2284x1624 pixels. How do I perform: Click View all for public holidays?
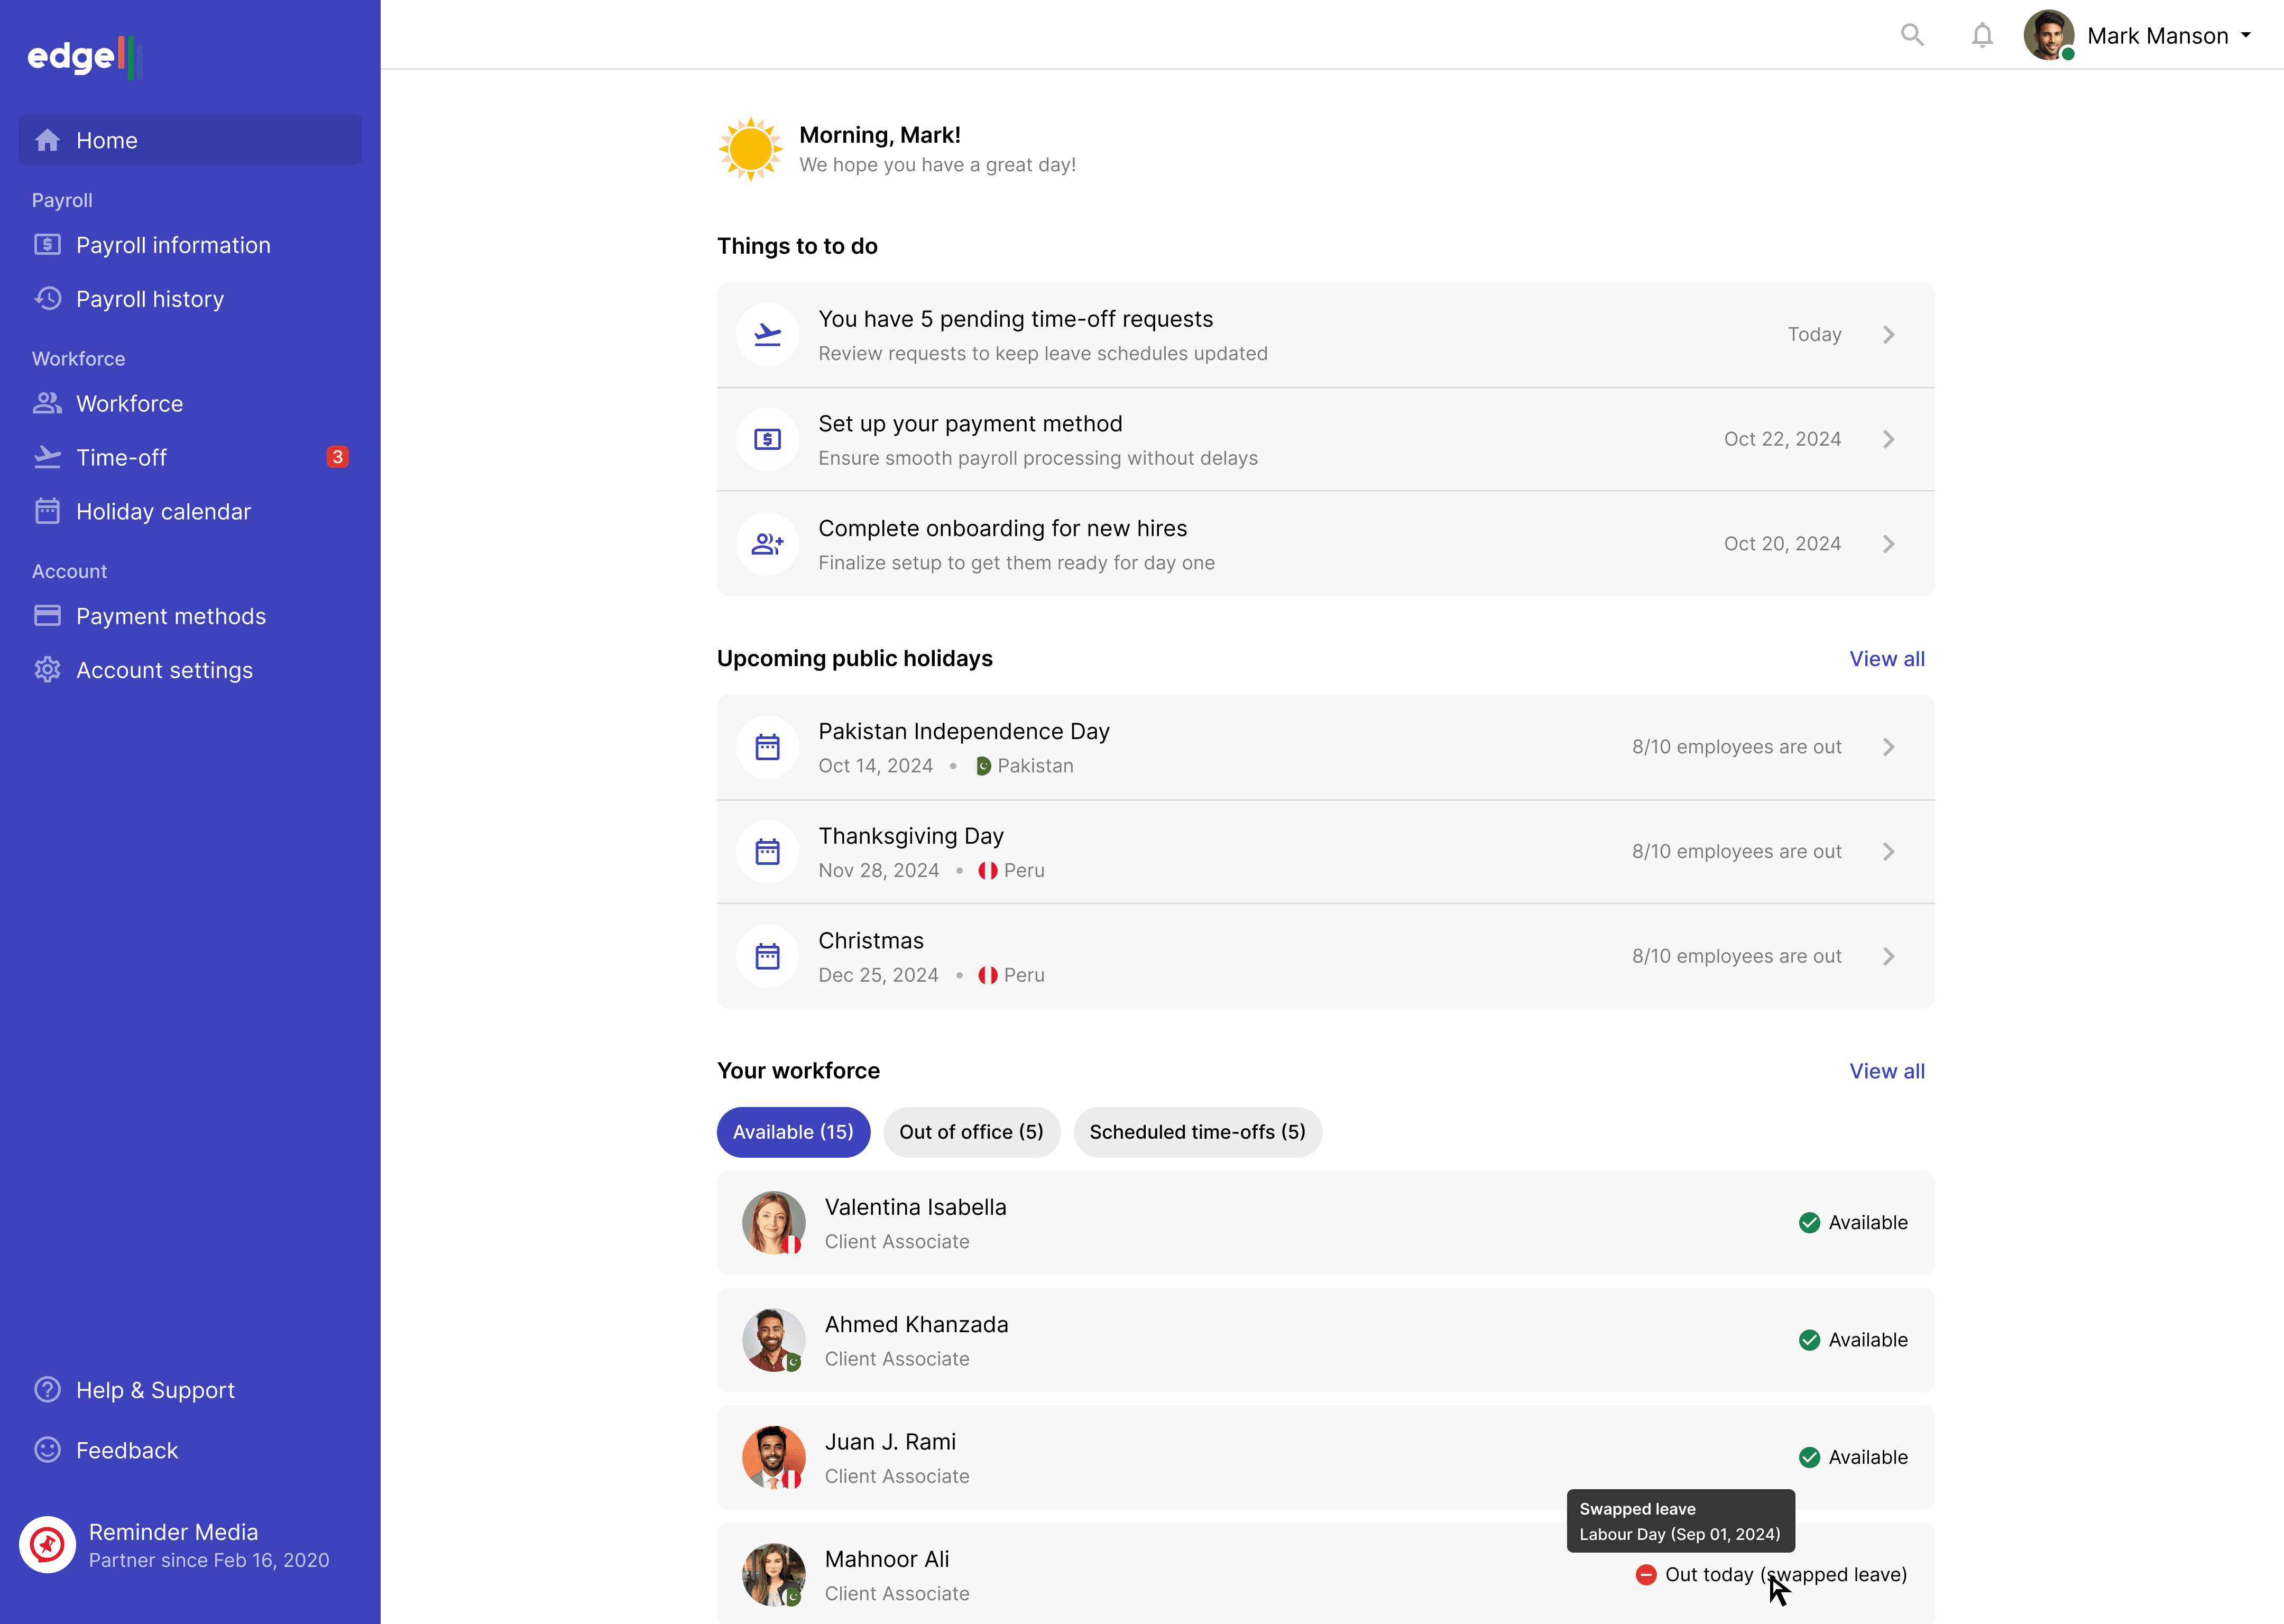coord(1886,659)
